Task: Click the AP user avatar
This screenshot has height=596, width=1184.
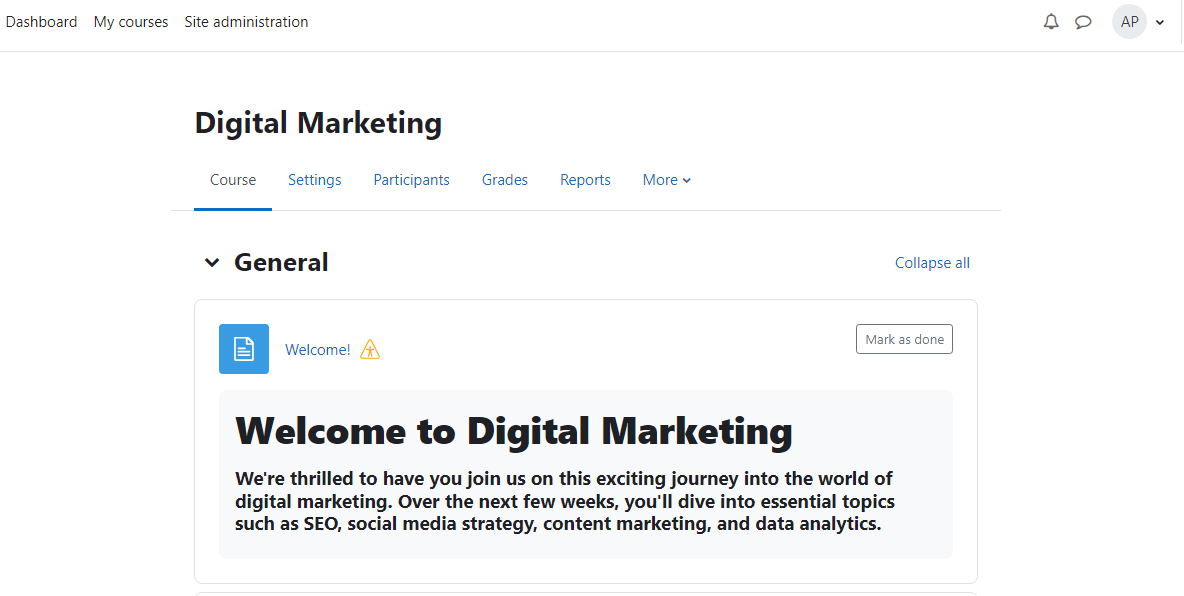Action: pyautogui.click(x=1129, y=22)
